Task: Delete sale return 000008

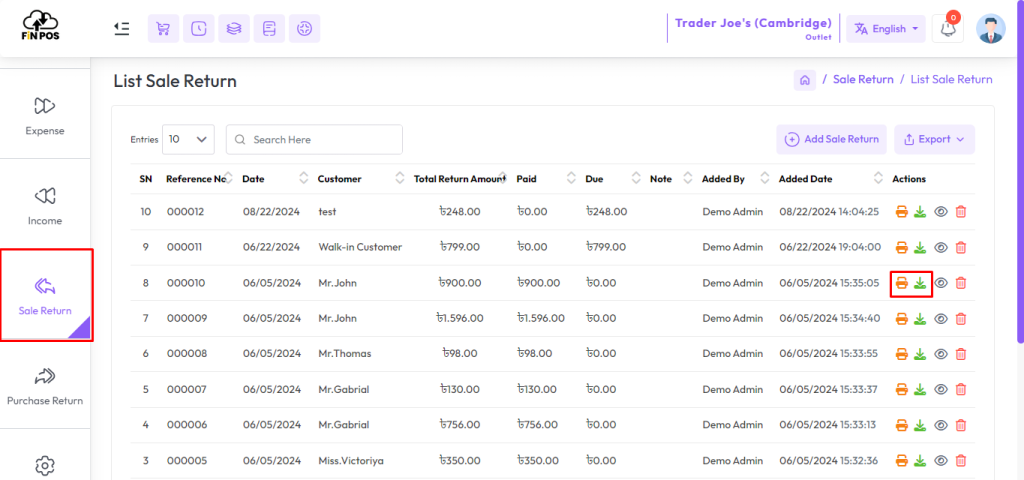Action: 961,354
